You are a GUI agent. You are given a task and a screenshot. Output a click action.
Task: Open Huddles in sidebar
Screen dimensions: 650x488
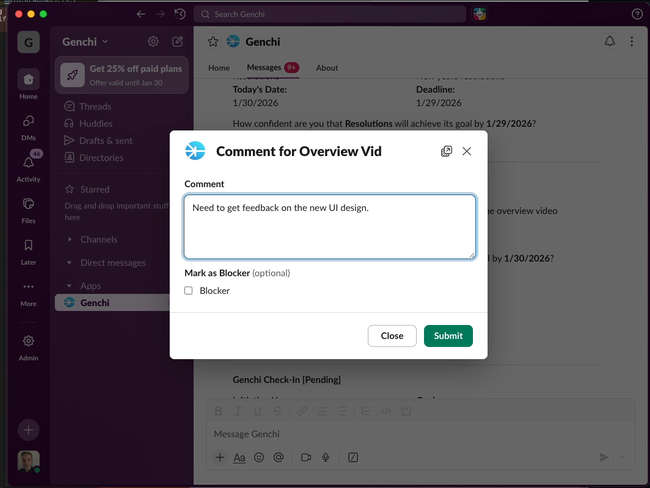coord(88,124)
